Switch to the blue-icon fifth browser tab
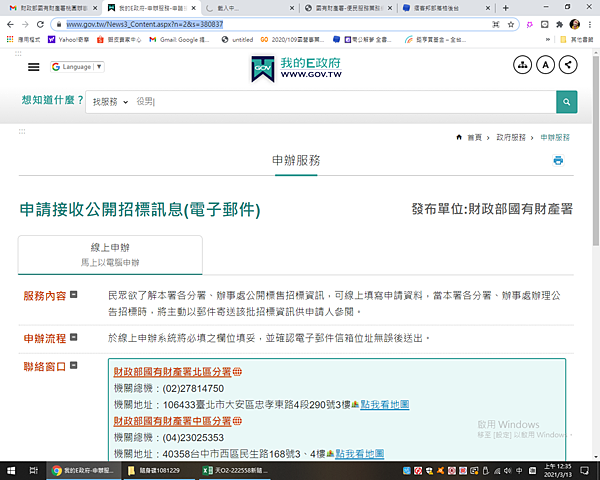Image resolution: width=600 pixels, height=480 pixels. (446, 8)
